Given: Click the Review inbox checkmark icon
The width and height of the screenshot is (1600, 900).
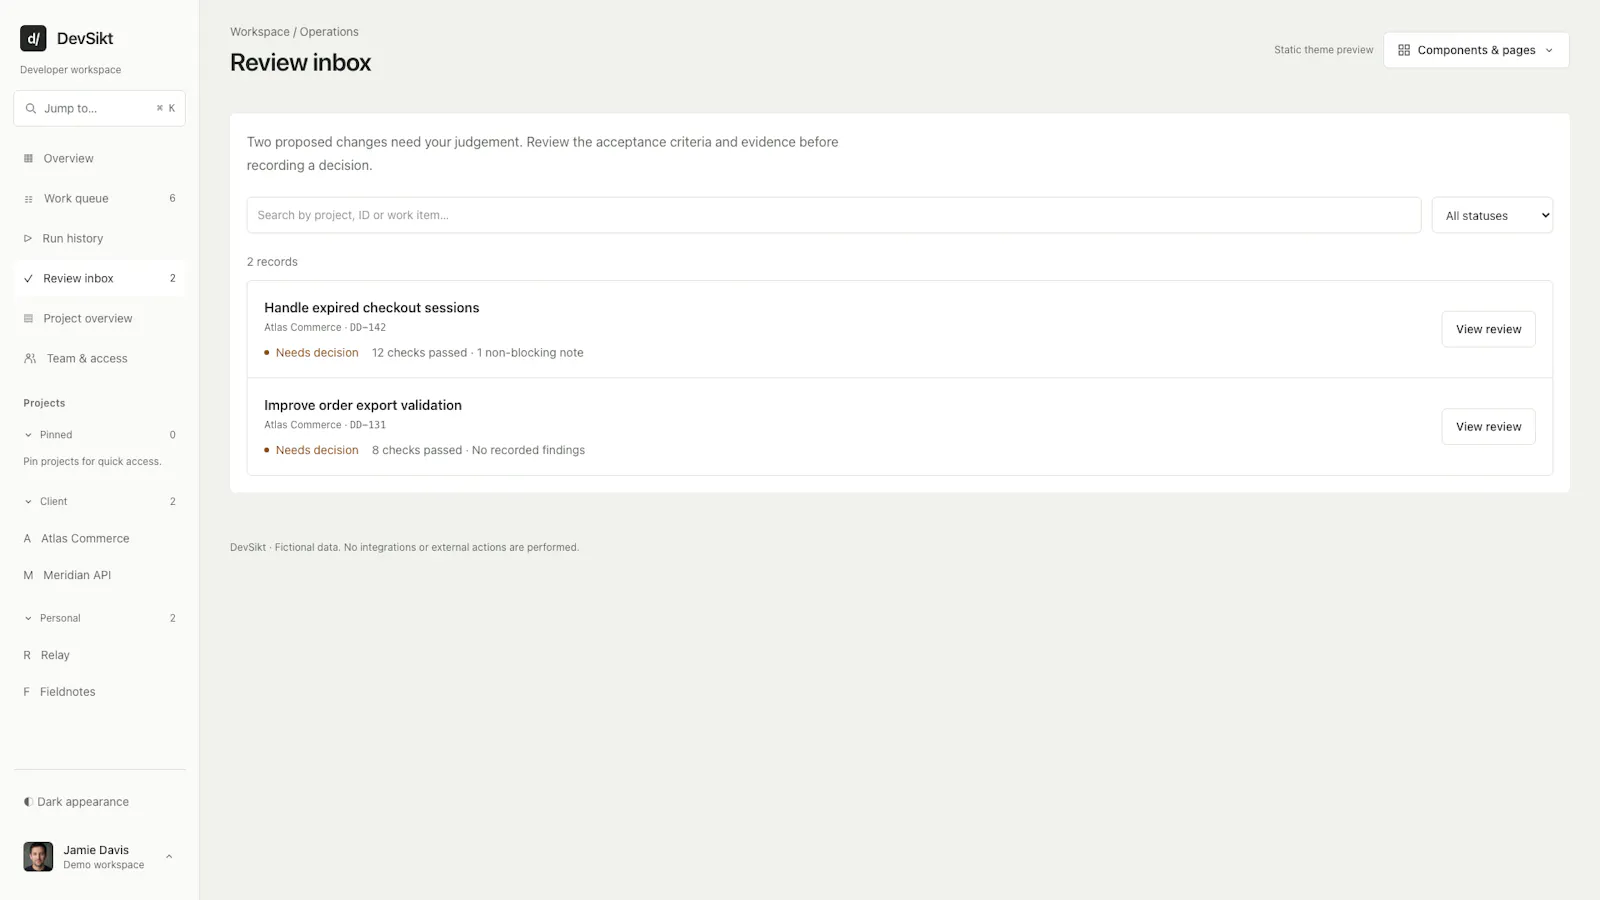Looking at the screenshot, I should click(x=28, y=279).
